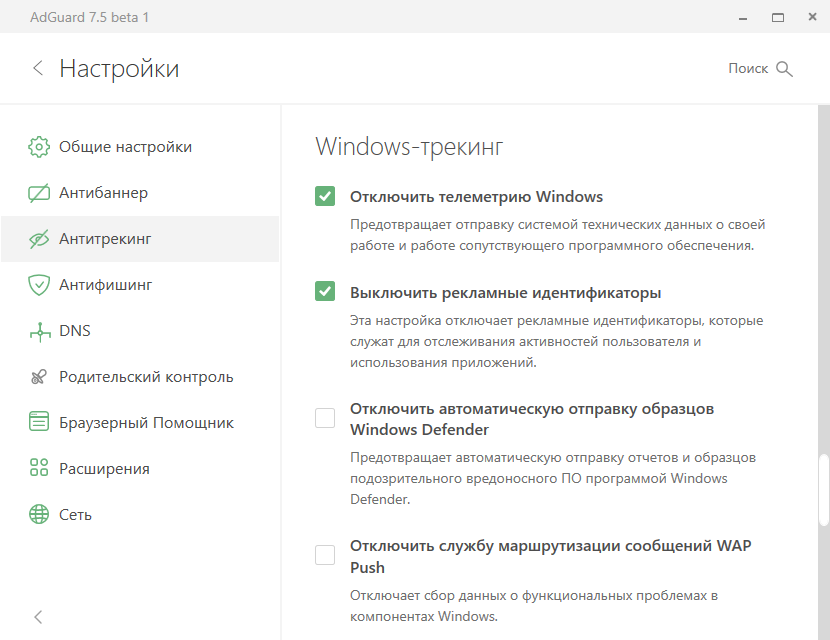The image size is (830, 640).
Task: Click the Выключить рекламные идентификаторы label
Action: [506, 293]
